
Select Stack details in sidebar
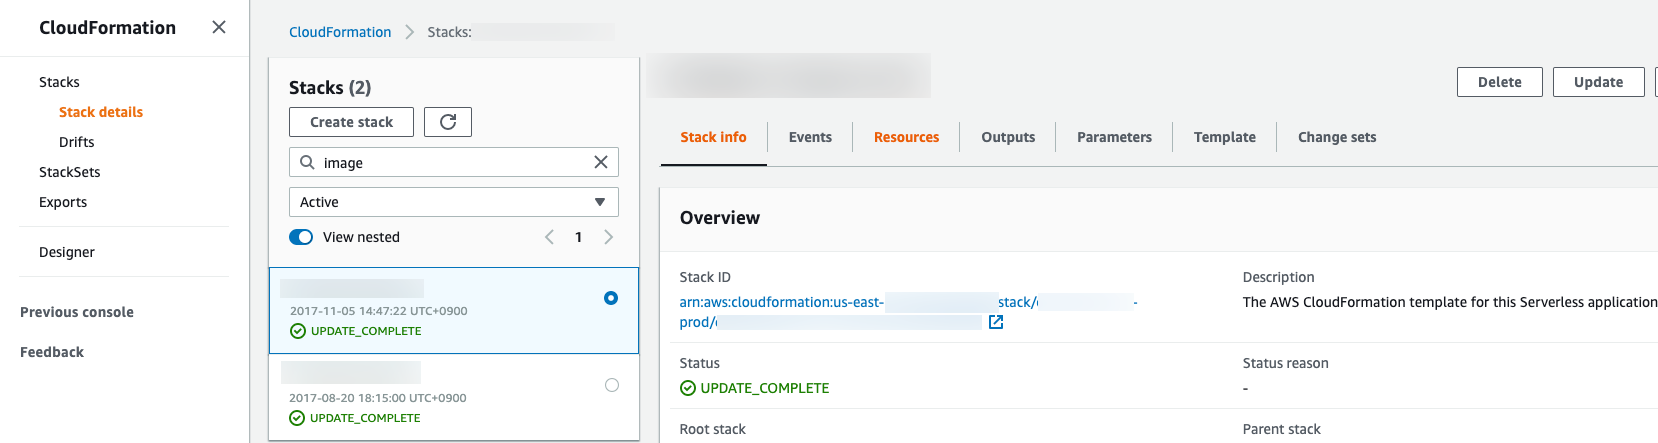coord(101,112)
